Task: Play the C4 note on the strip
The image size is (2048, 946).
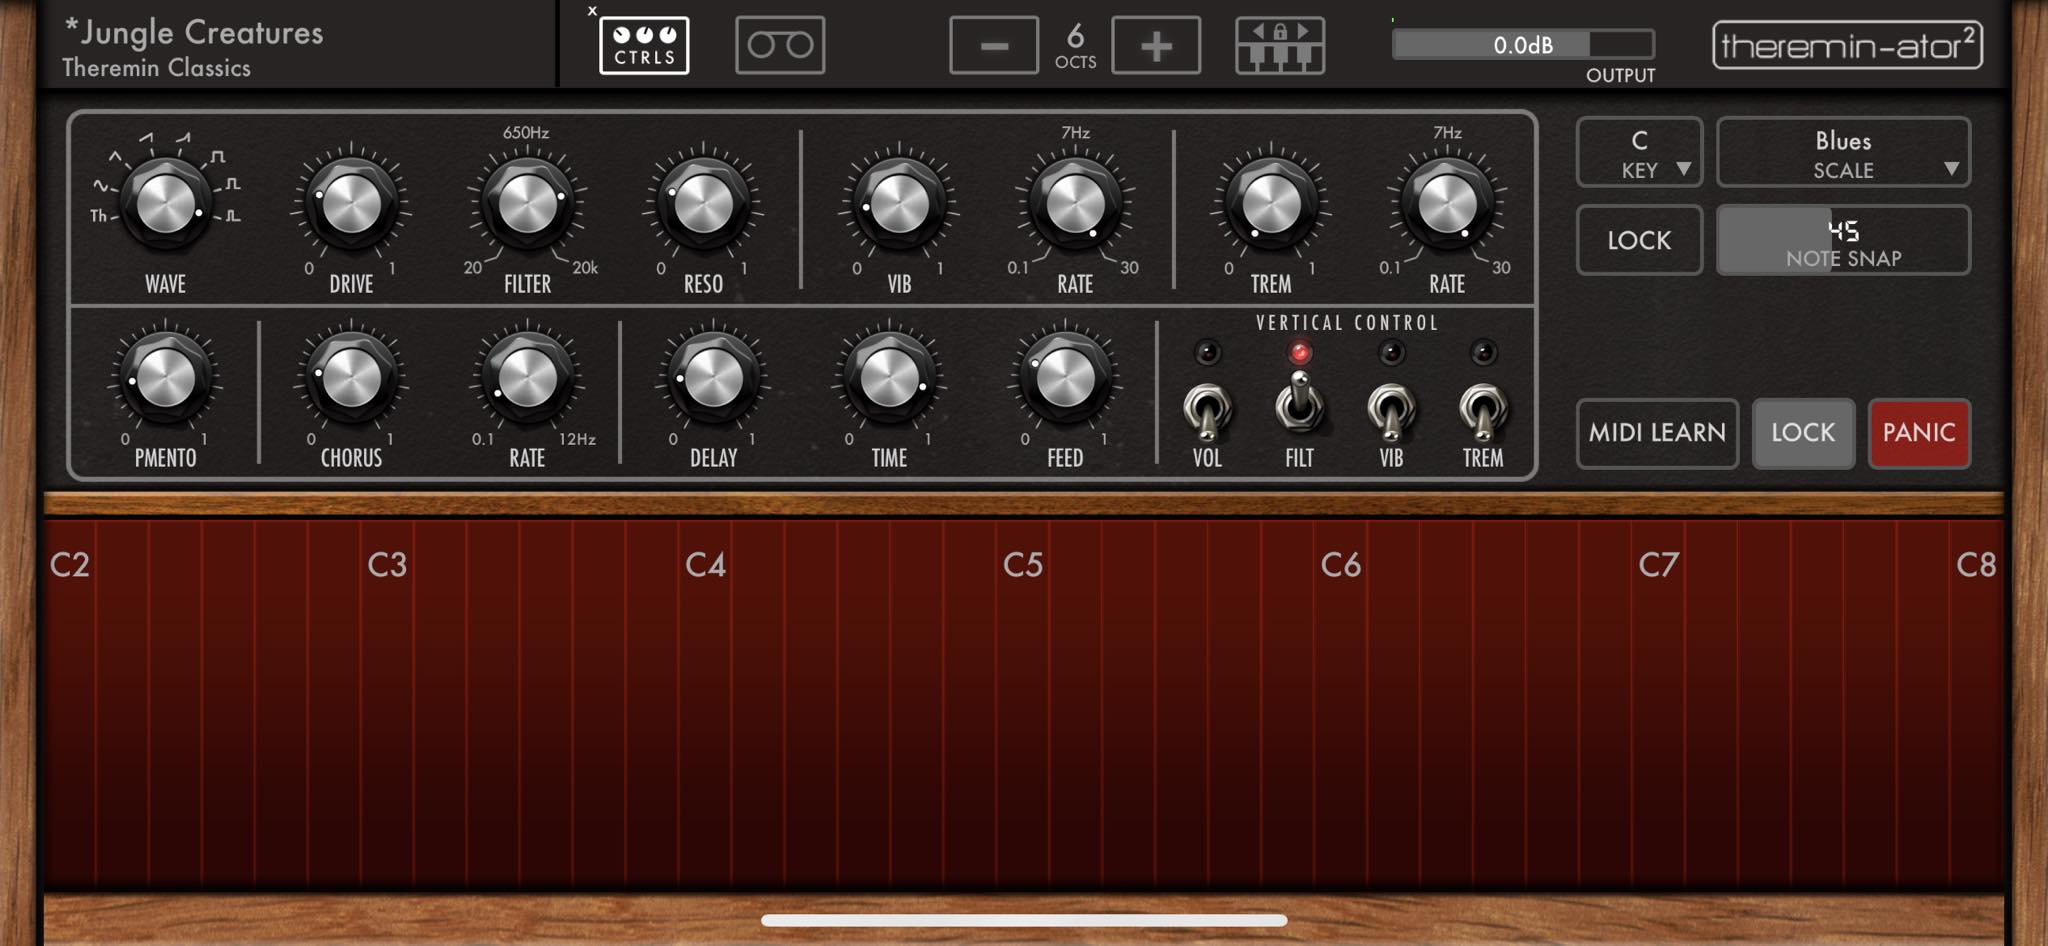Action: click(x=705, y=704)
